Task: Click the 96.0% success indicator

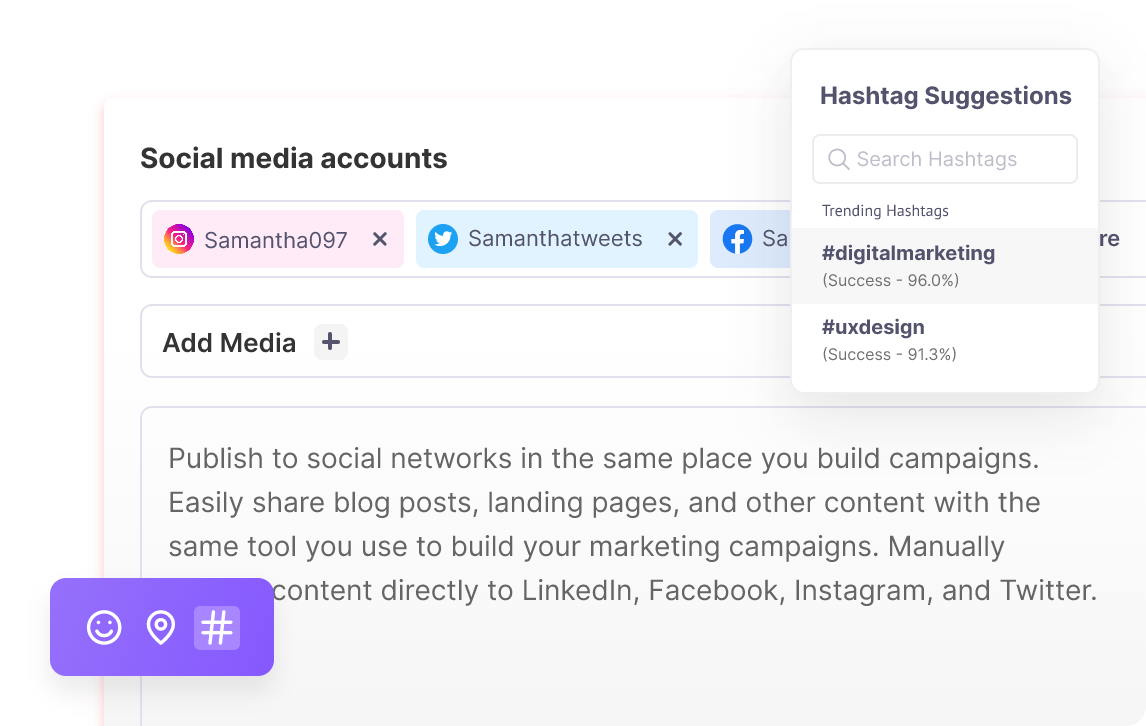Action: 890,280
